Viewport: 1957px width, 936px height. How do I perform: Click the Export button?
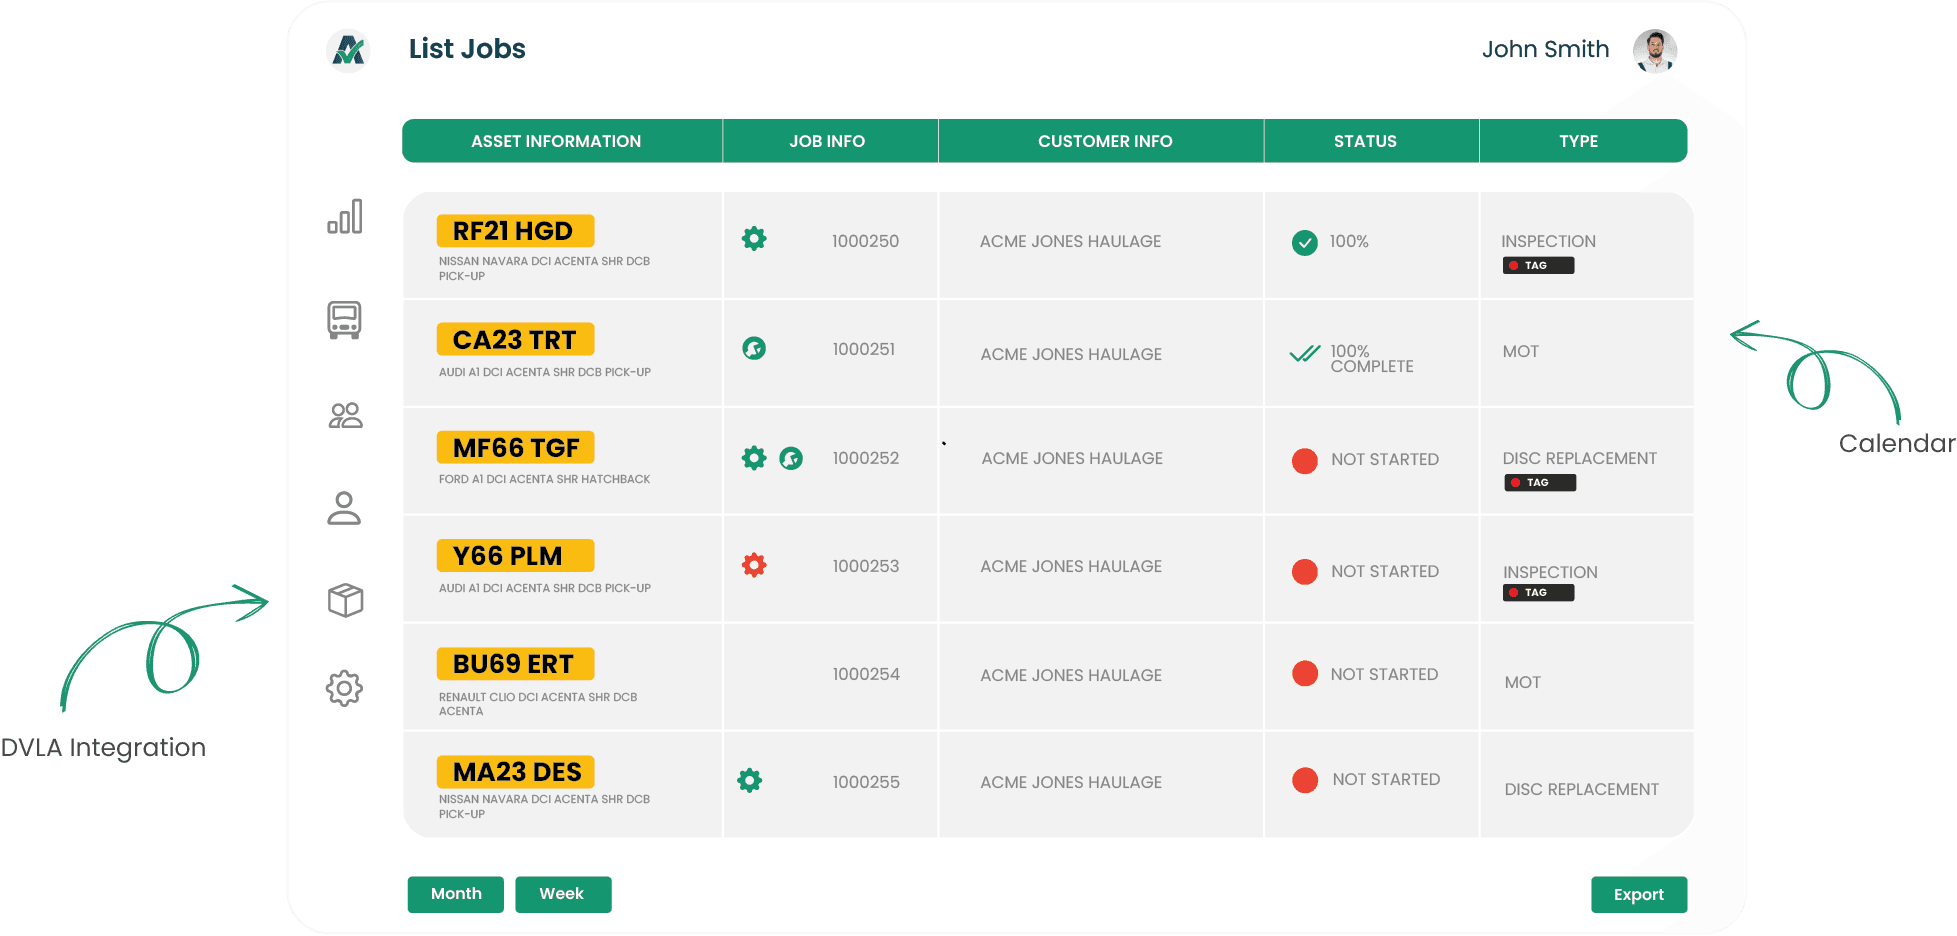[1639, 895]
